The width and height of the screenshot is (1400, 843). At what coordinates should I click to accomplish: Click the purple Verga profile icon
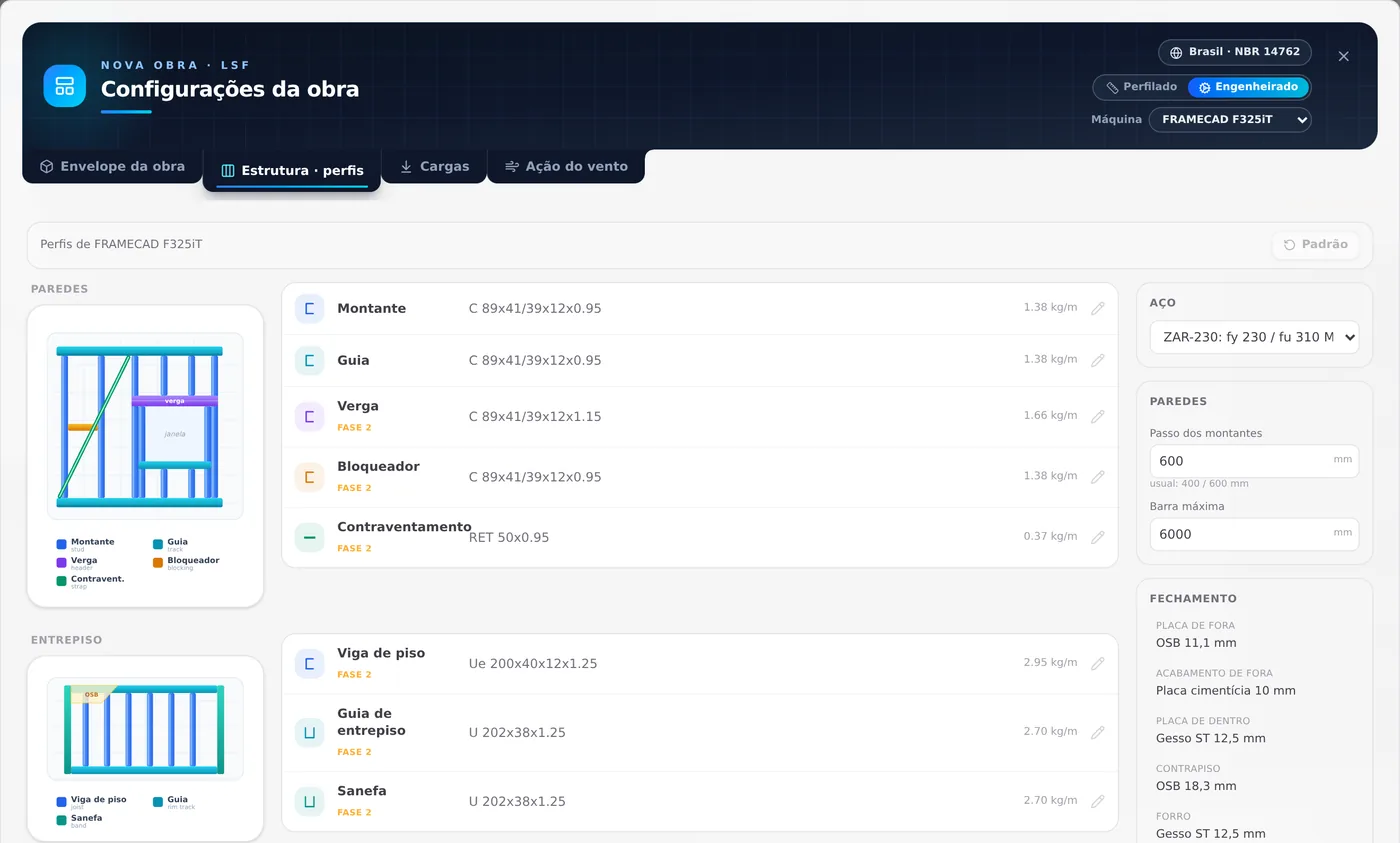coord(310,417)
